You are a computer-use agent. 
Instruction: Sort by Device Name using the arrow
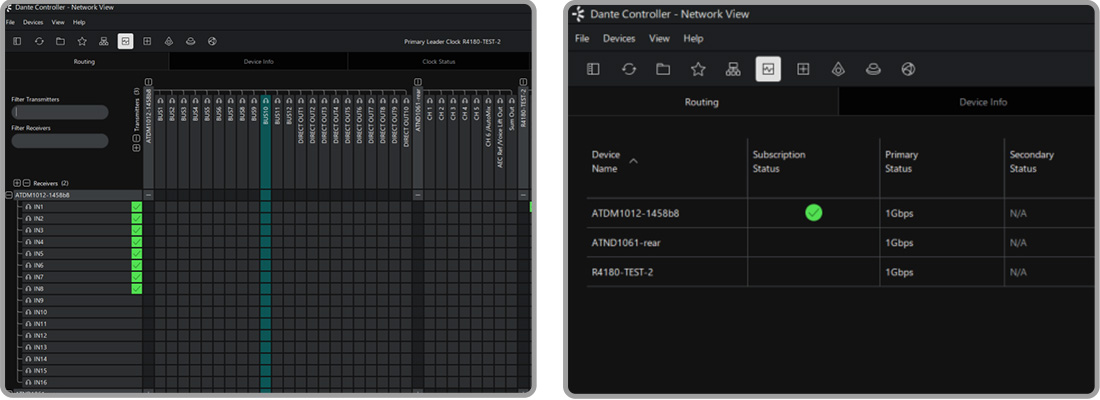[x=633, y=161]
